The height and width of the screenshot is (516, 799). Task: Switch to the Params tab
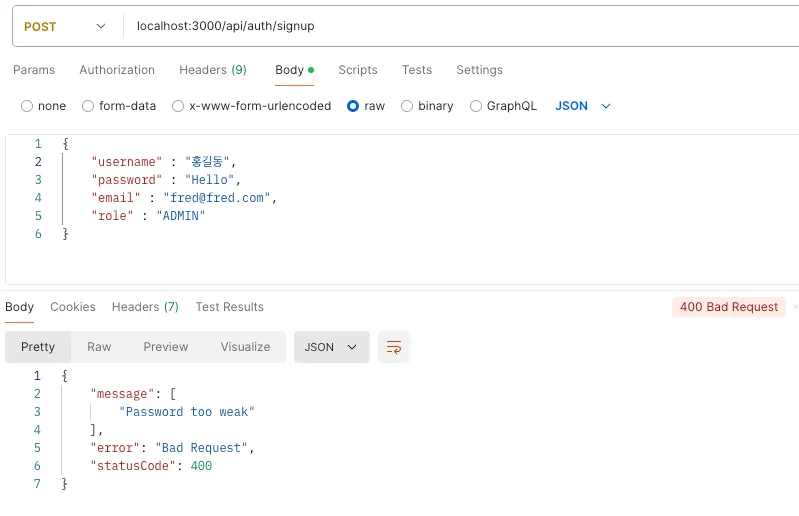point(34,70)
